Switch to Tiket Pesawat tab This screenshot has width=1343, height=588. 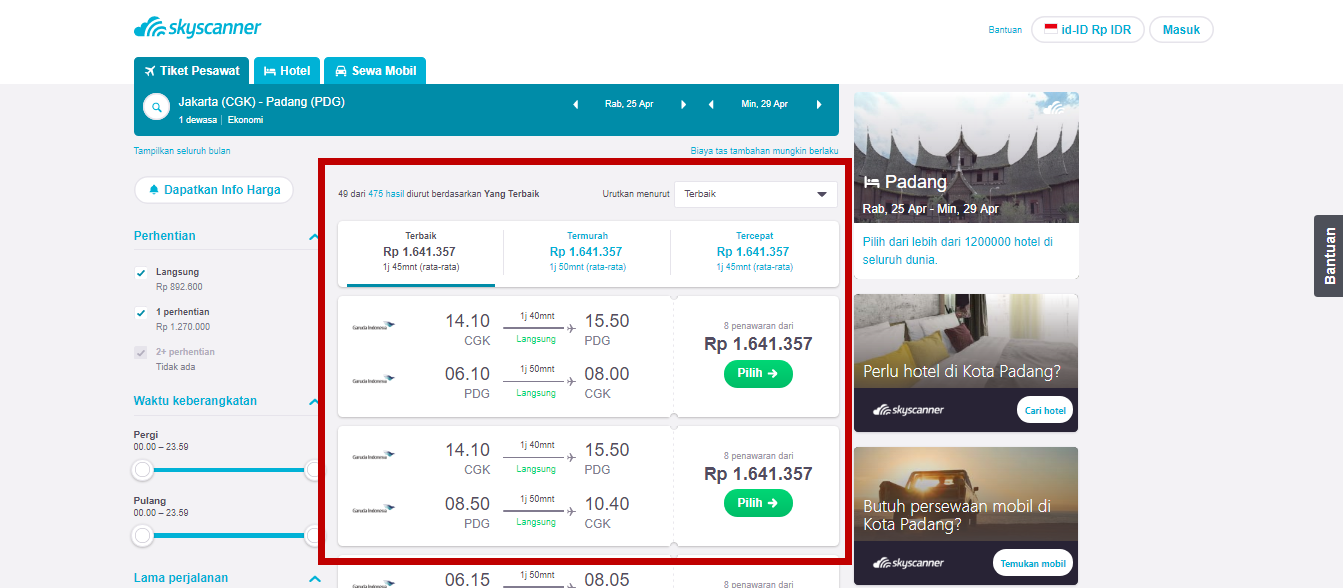tap(192, 71)
